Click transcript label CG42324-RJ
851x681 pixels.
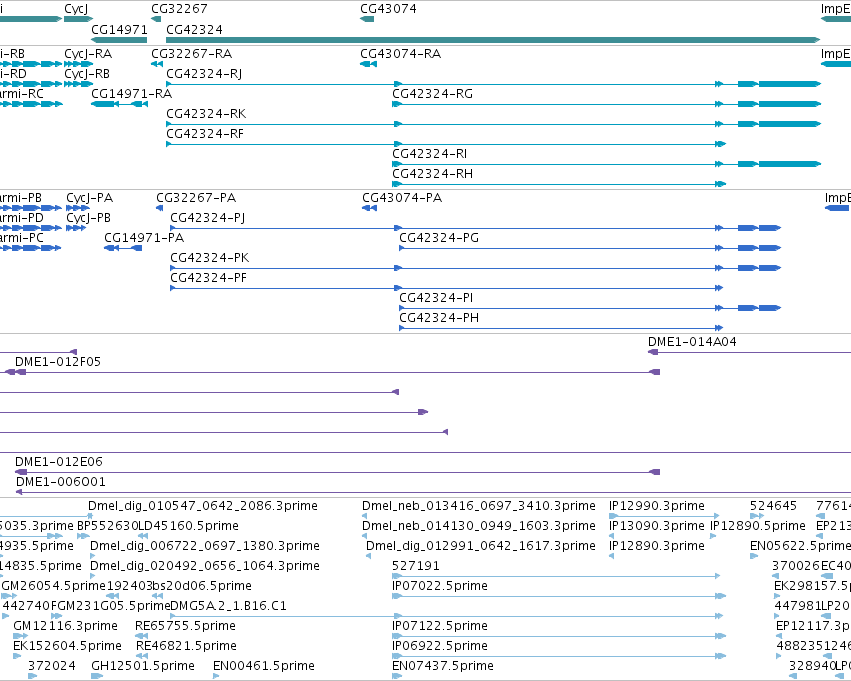point(204,74)
